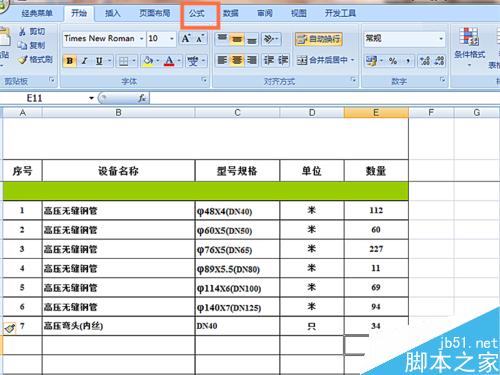
Task: Select column B header
Action: pyautogui.click(x=118, y=113)
